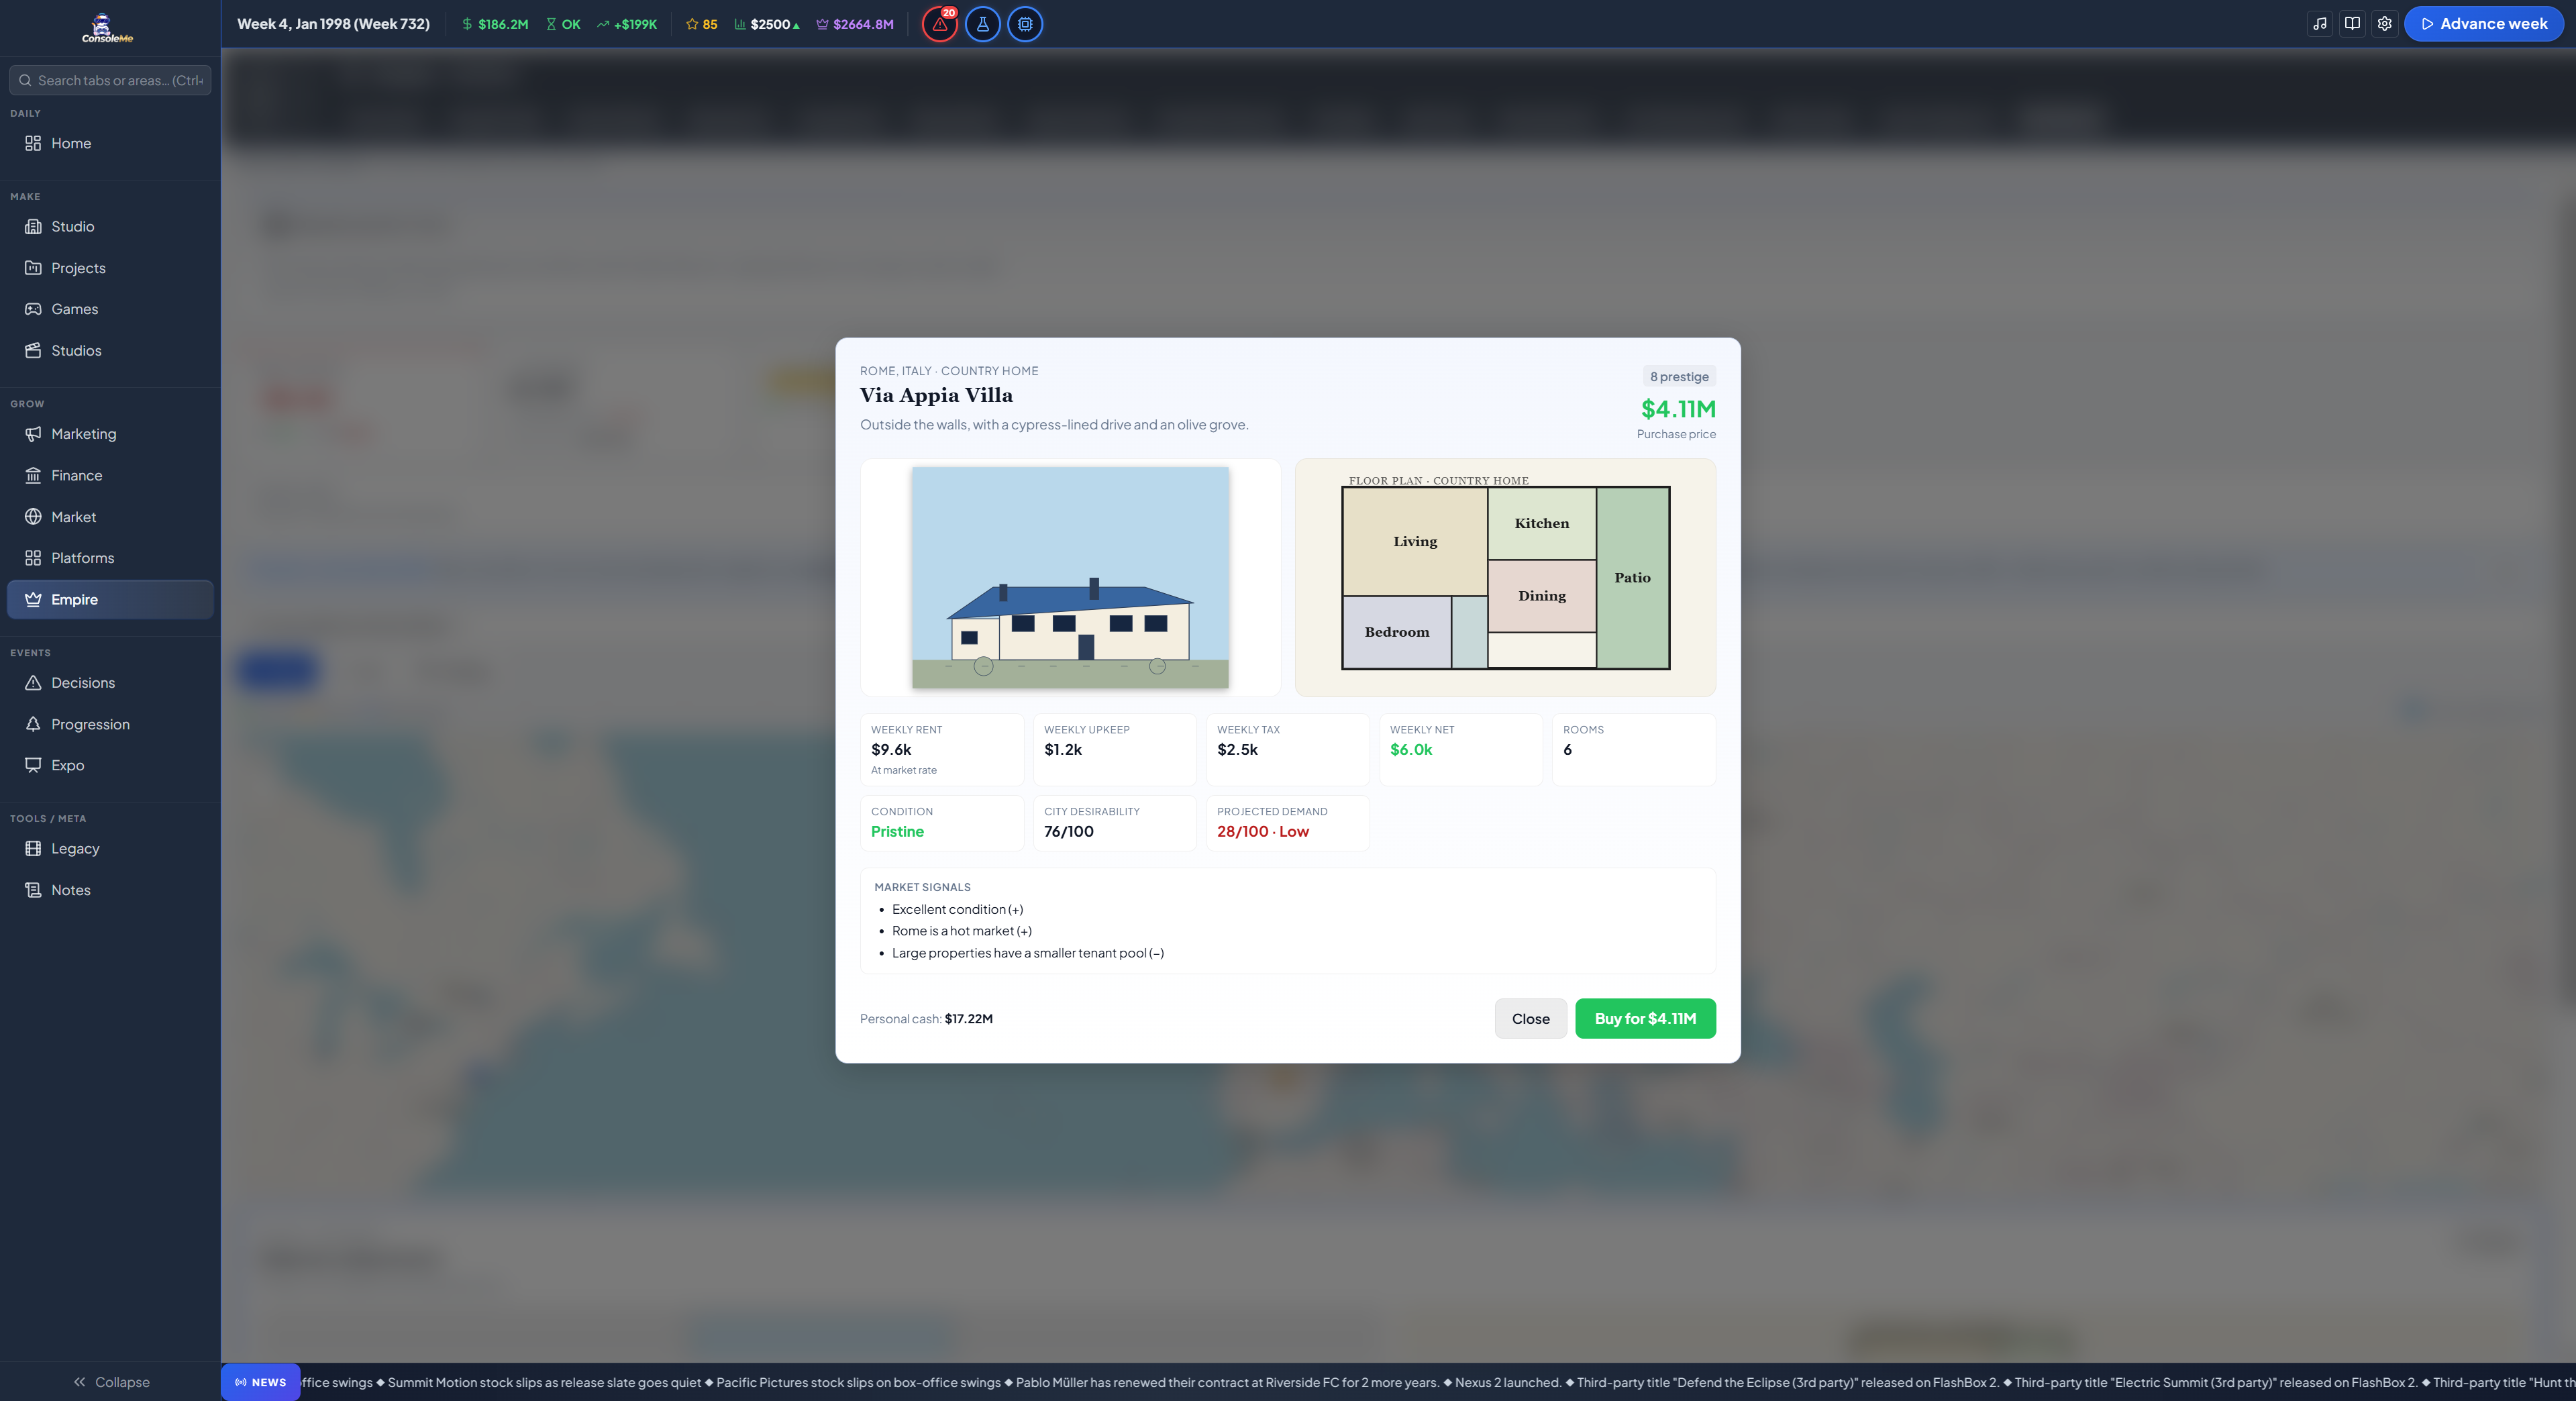2576x1401 pixels.
Task: Go to the Finance section
Action: pos(110,475)
